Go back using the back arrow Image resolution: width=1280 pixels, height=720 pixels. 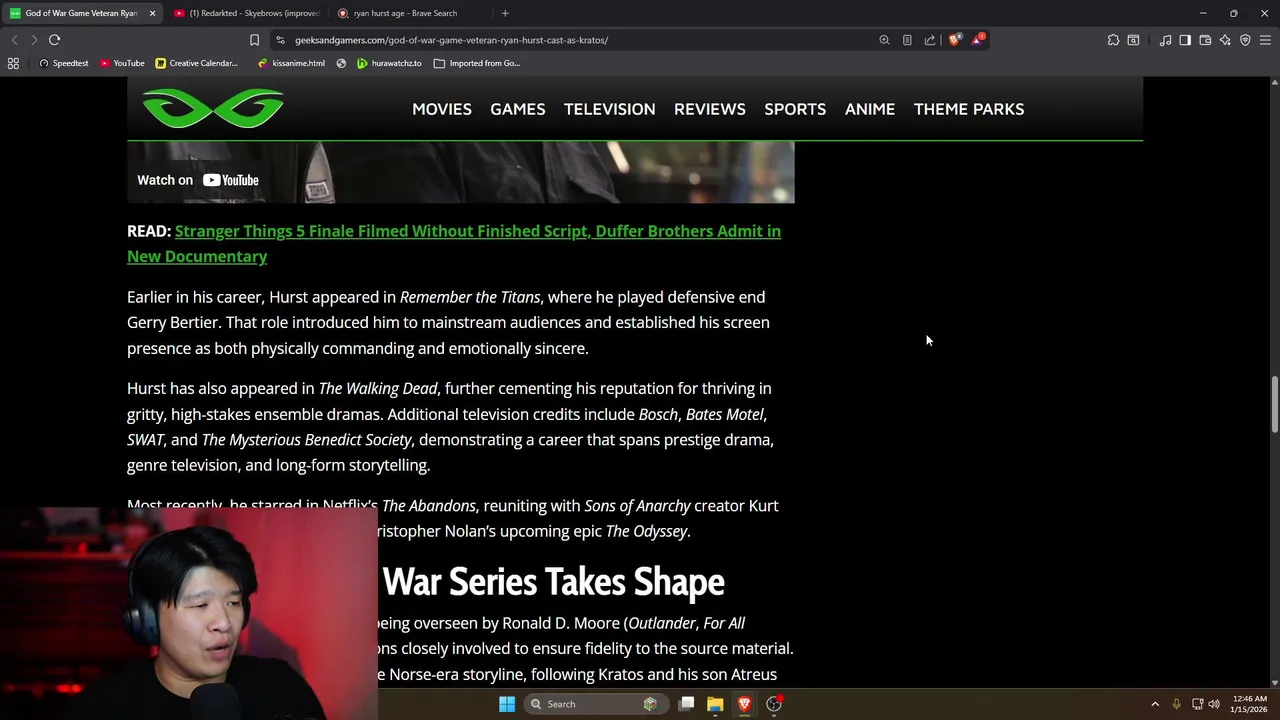[x=14, y=40]
